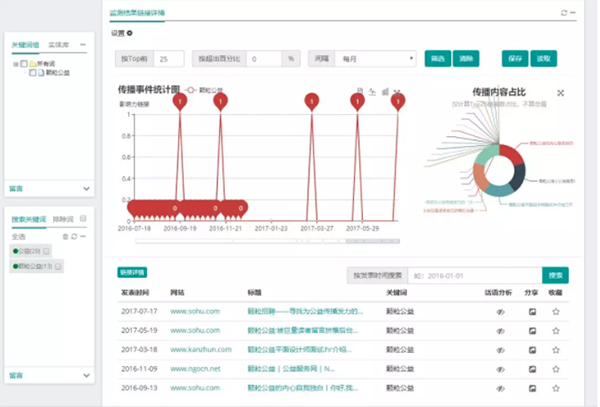Viewport: 600px width, 407px height.
Task: Check the 所有词 folder checkbox in the tree
Action: click(24, 63)
